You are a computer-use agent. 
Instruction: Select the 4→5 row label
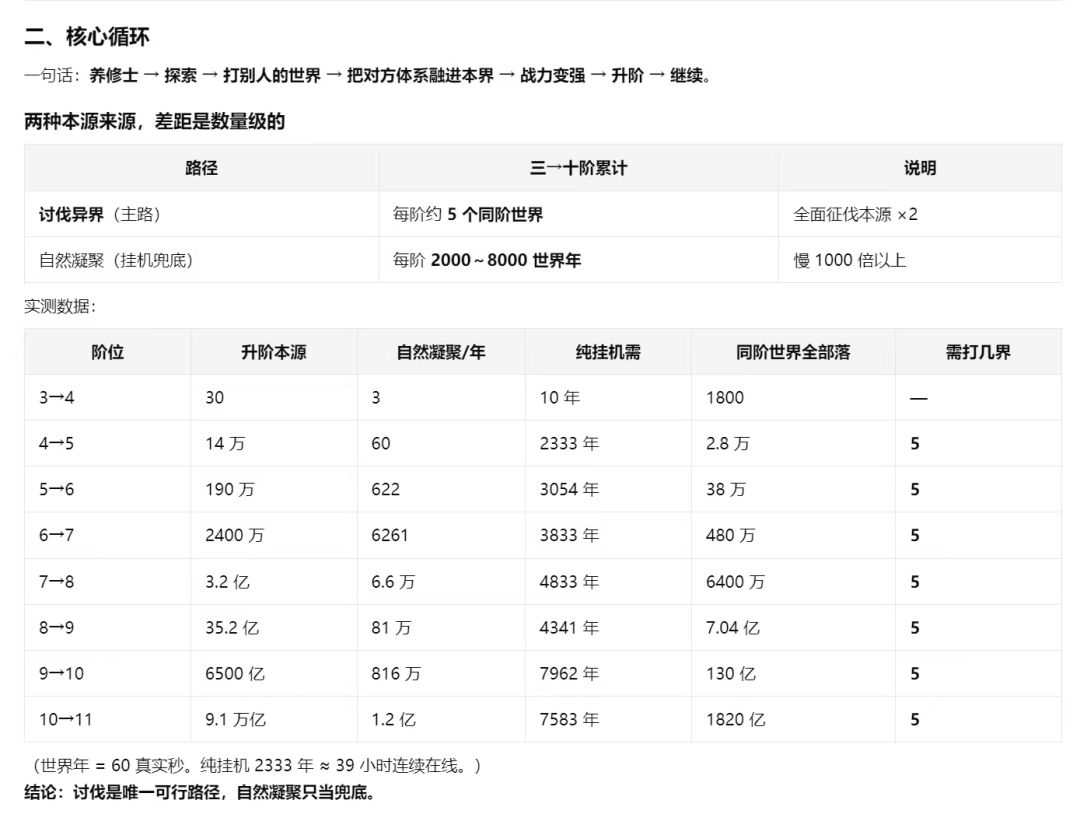56,444
